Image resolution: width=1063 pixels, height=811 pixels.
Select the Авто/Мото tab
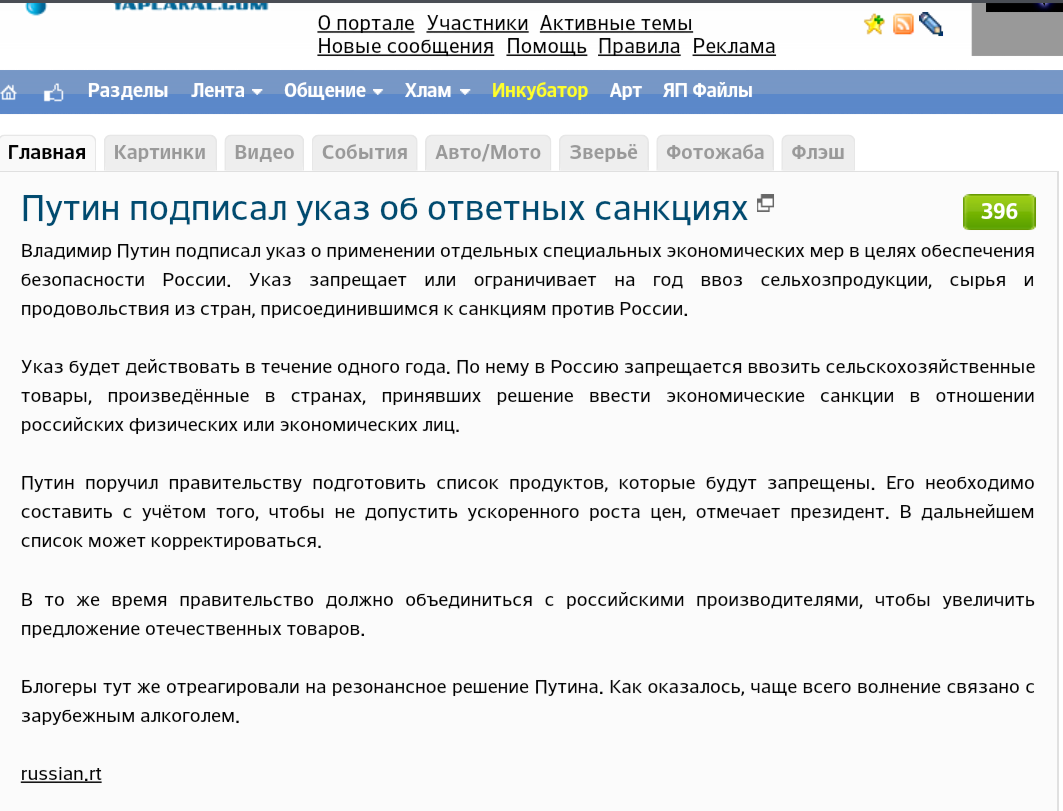487,153
